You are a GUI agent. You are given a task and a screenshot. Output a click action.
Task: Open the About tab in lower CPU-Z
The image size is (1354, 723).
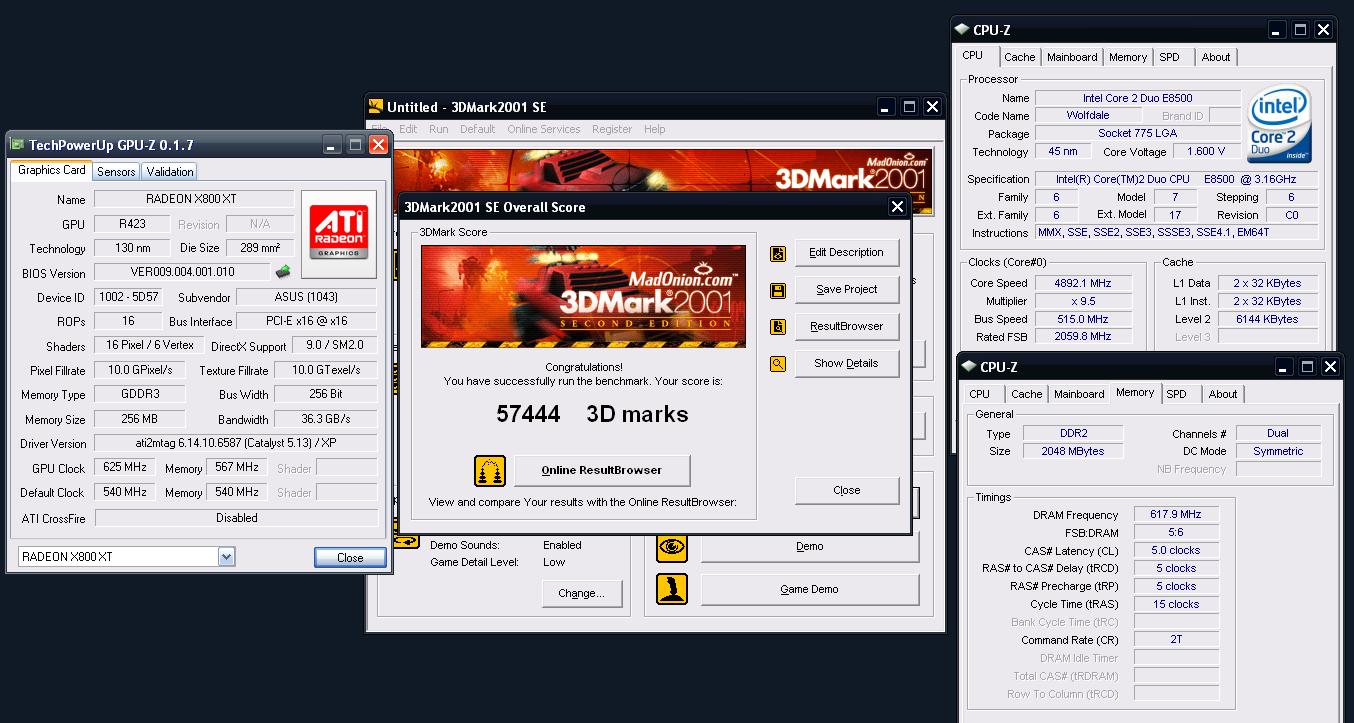point(1223,395)
